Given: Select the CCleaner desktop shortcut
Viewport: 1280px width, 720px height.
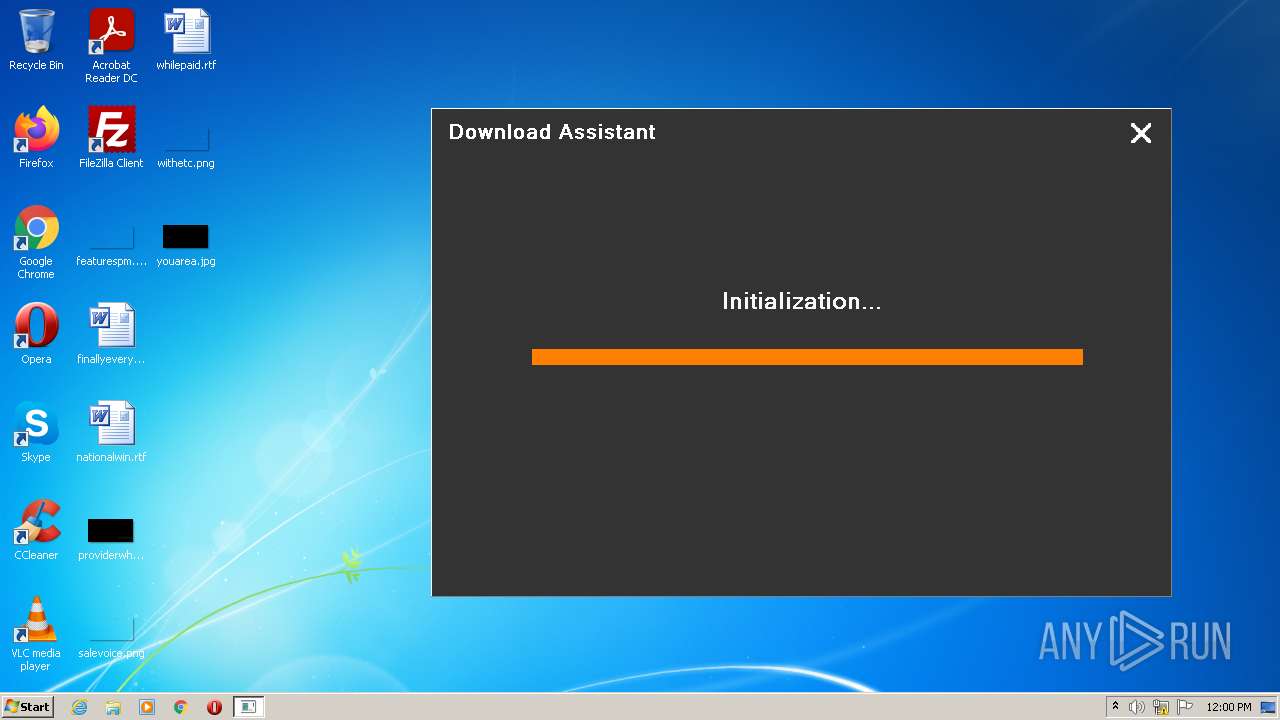Looking at the screenshot, I should pyautogui.click(x=36, y=530).
